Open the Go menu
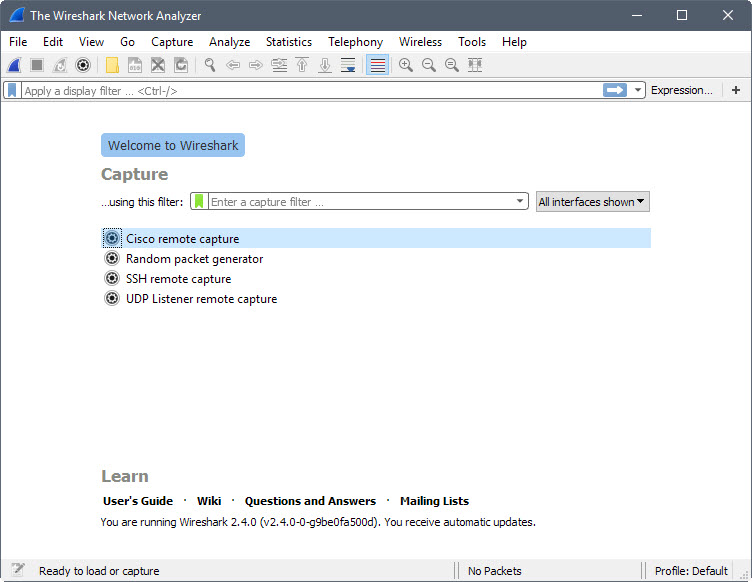This screenshot has height=582, width=752. [x=127, y=42]
